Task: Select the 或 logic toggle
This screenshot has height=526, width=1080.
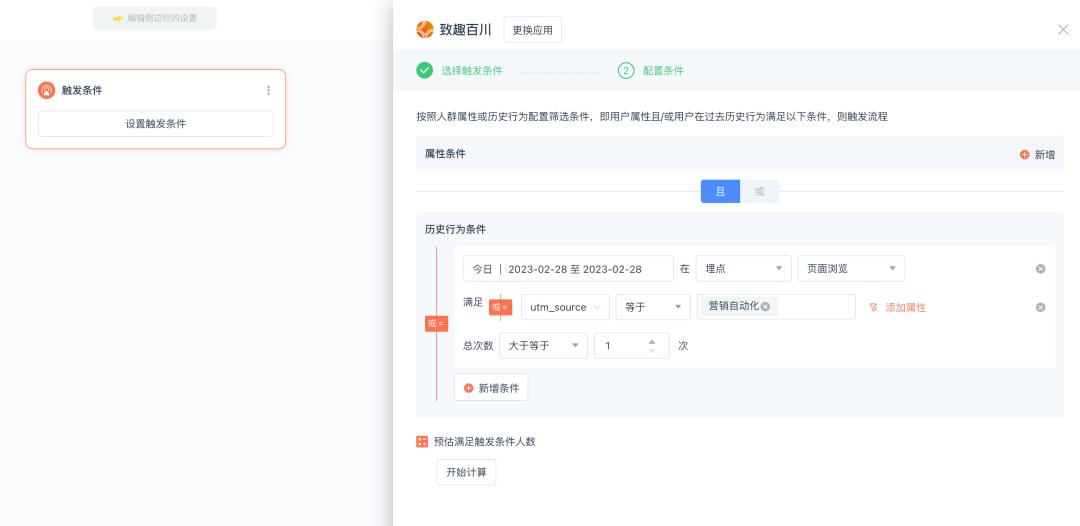Action: click(759, 191)
